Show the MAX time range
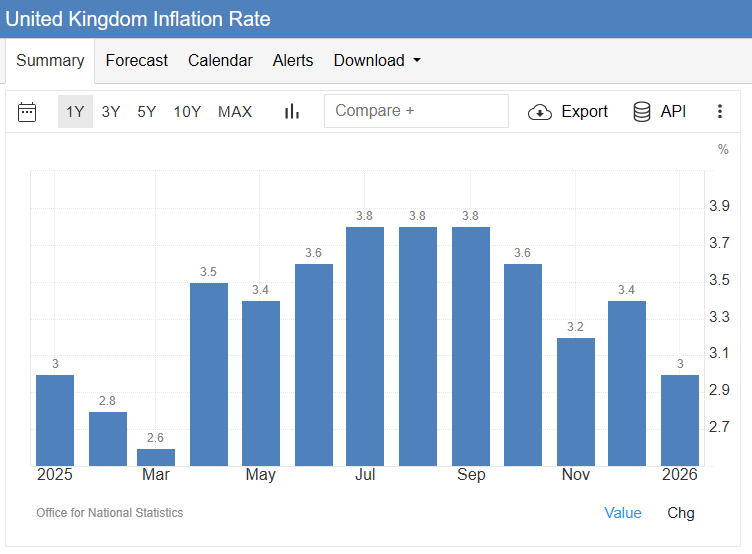 235,112
